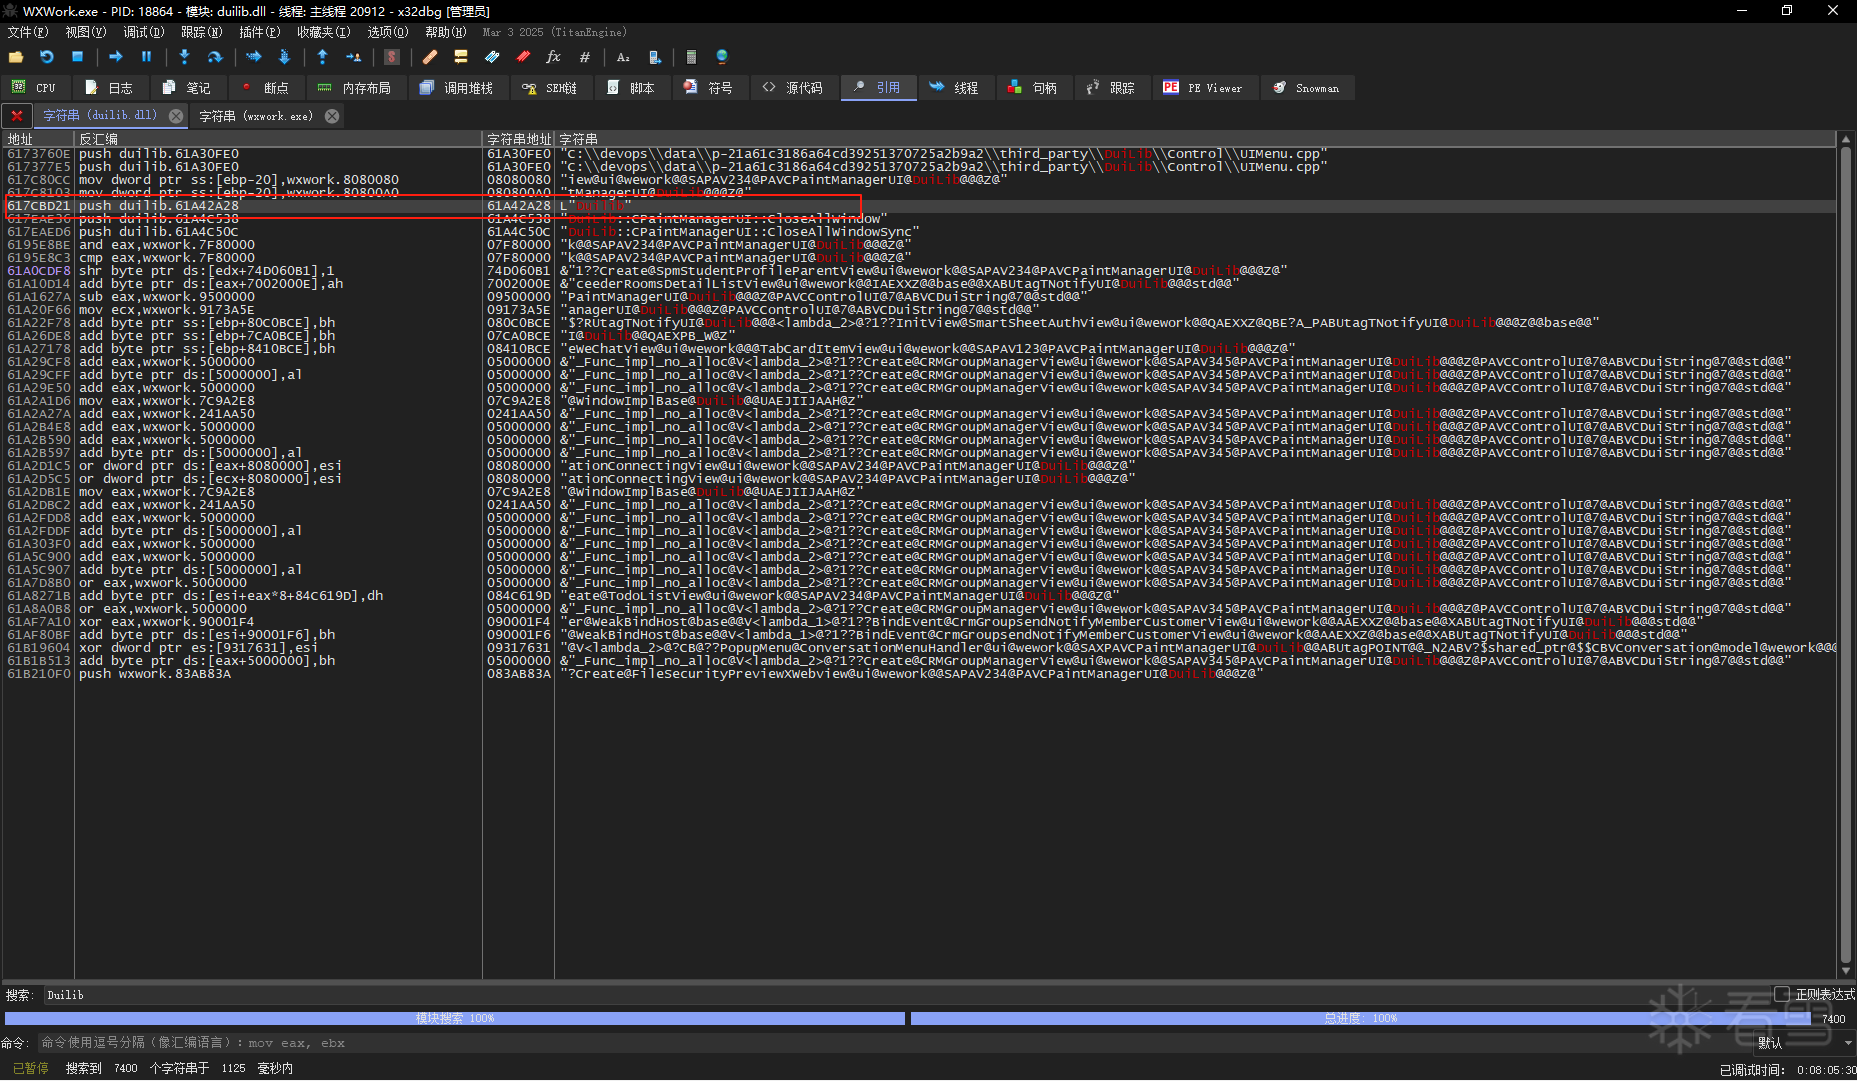Expand the 默认 command type dropdown
1857x1081 pixels.
point(1846,1043)
